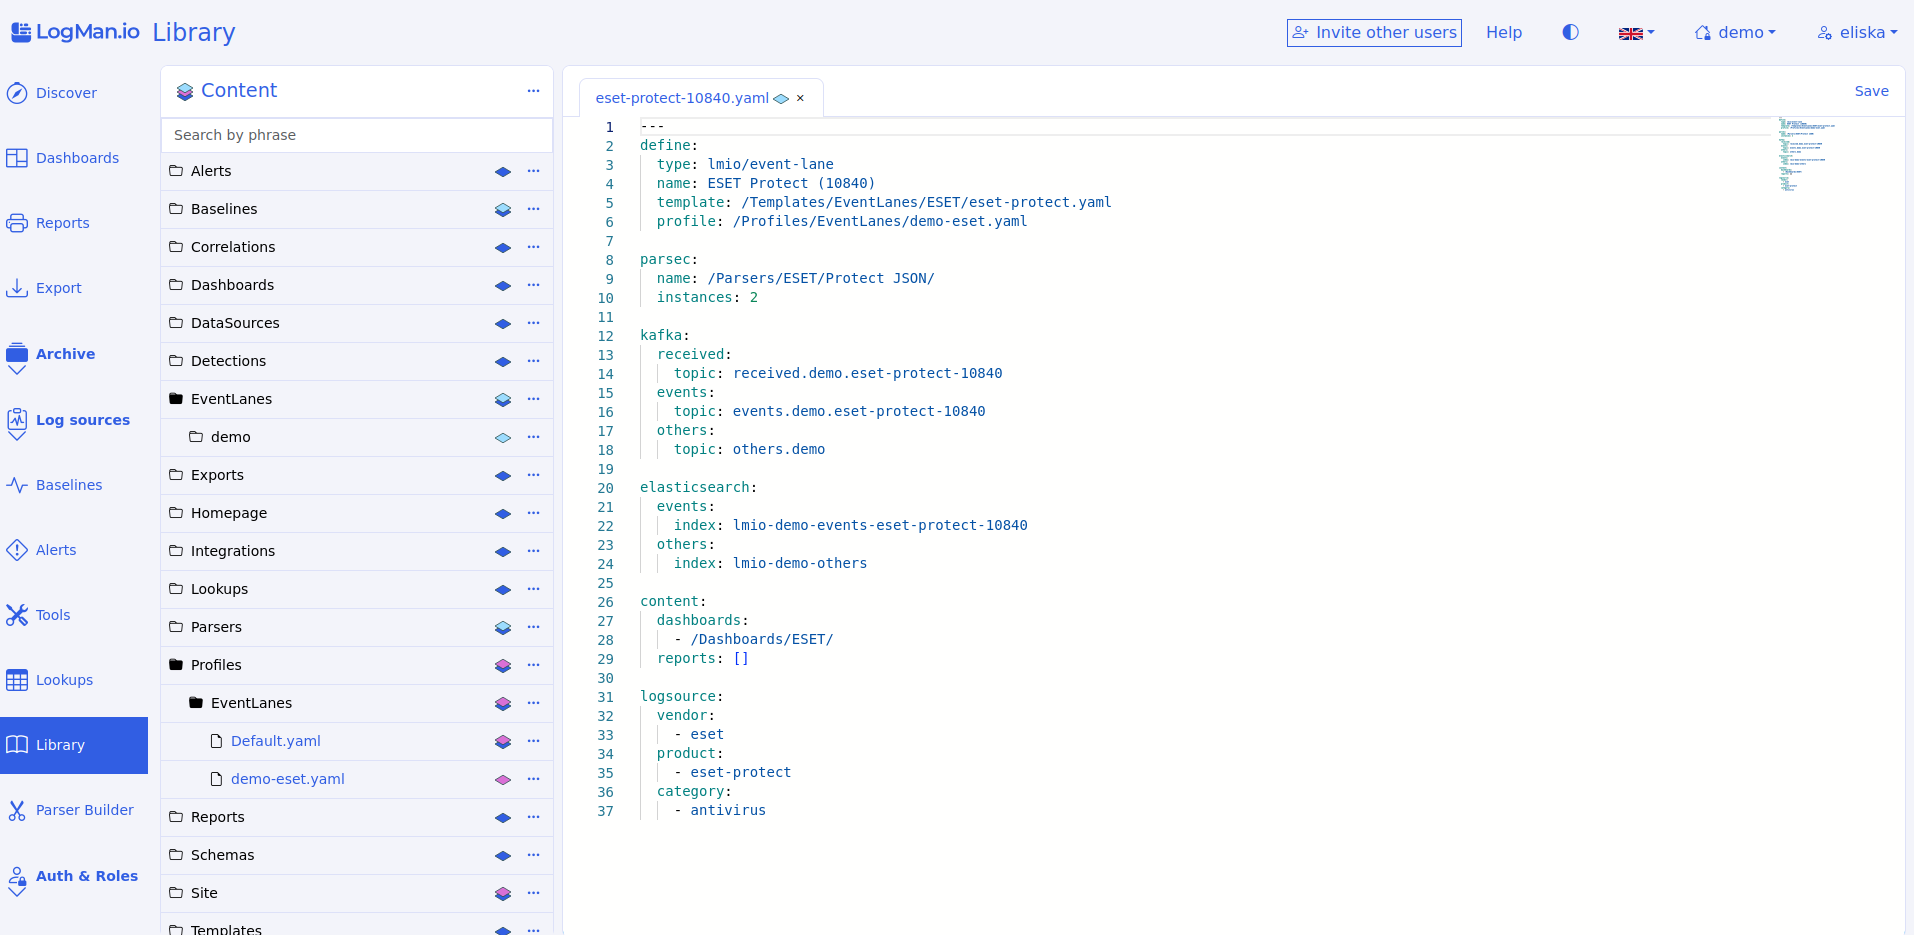Select the eset-protect-10840.yaml tab
This screenshot has height=935, width=1914.
click(x=682, y=98)
